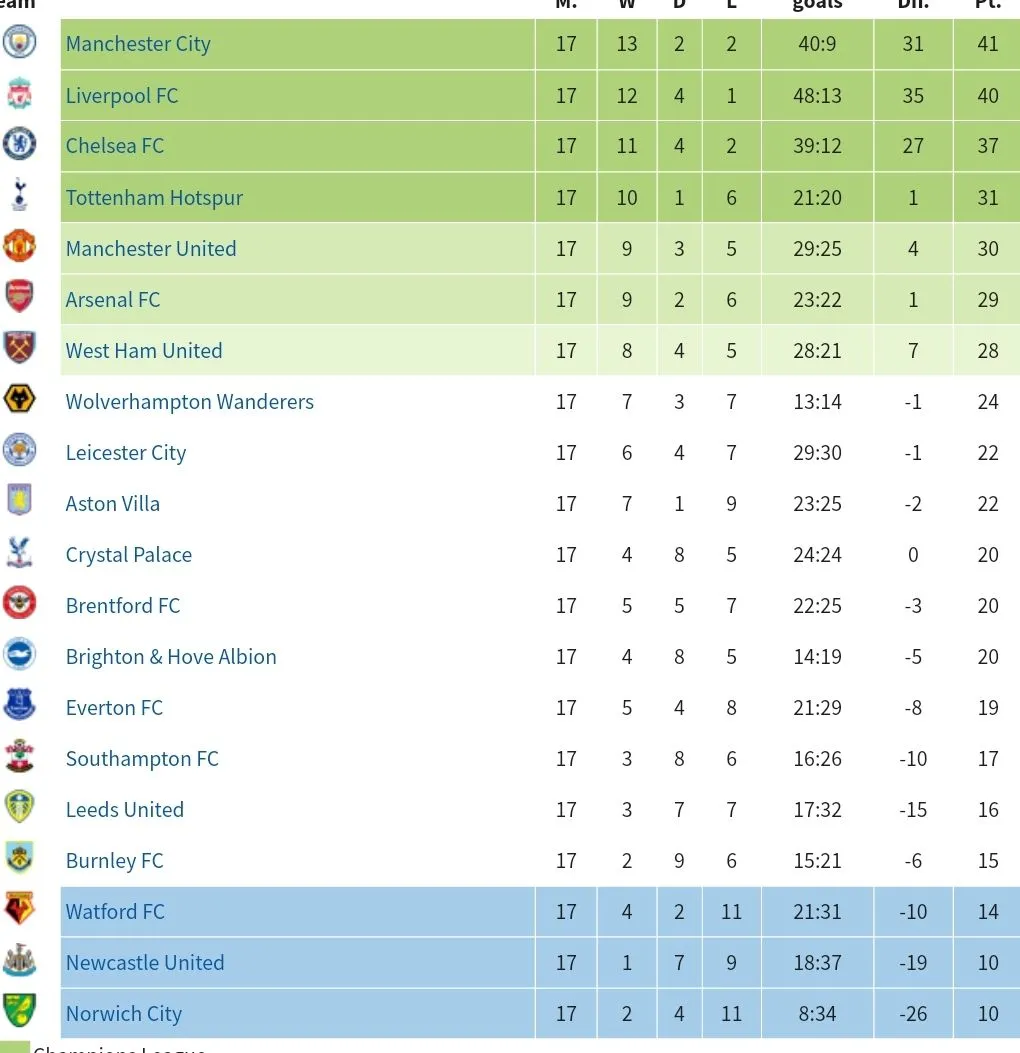
Task: Click Leeds United's points value 16
Action: (988, 810)
